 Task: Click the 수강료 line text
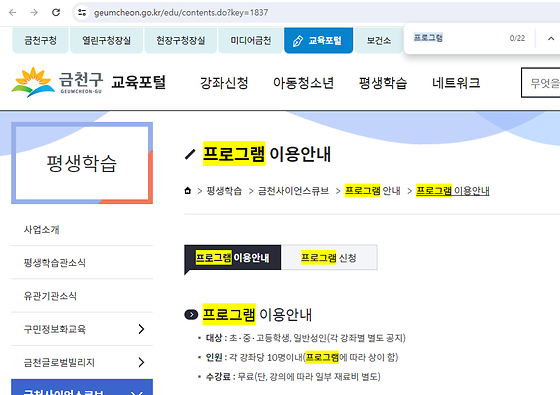pos(293,376)
